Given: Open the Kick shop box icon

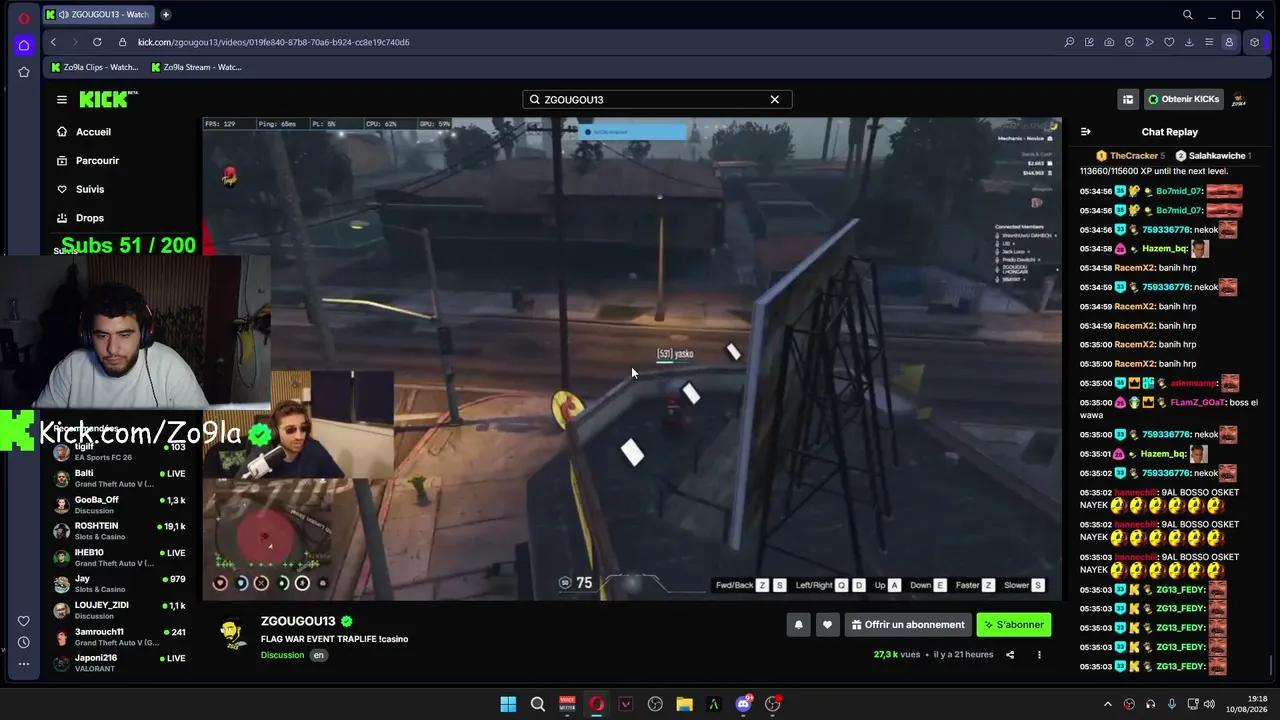Looking at the screenshot, I should (1128, 99).
